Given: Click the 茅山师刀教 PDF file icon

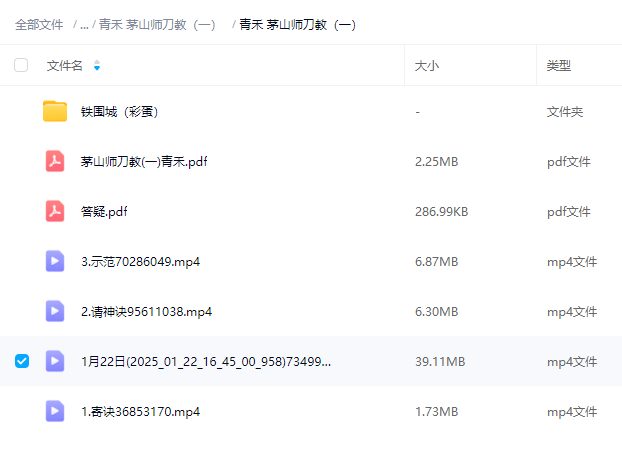Looking at the screenshot, I should [x=55, y=161].
